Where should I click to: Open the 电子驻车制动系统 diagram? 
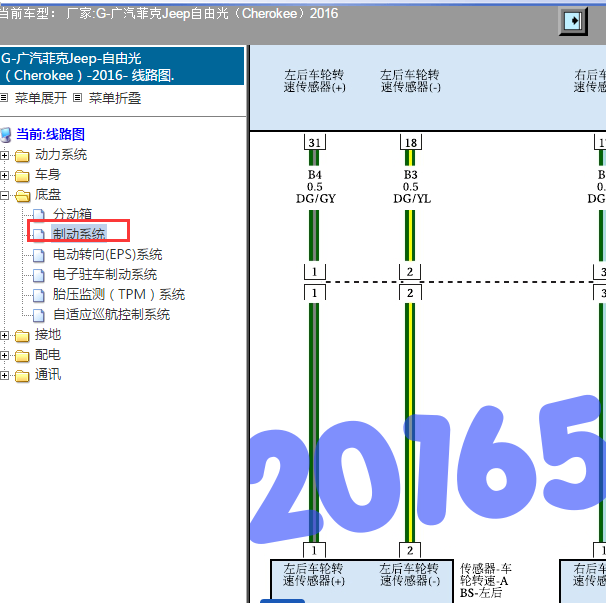click(x=105, y=275)
